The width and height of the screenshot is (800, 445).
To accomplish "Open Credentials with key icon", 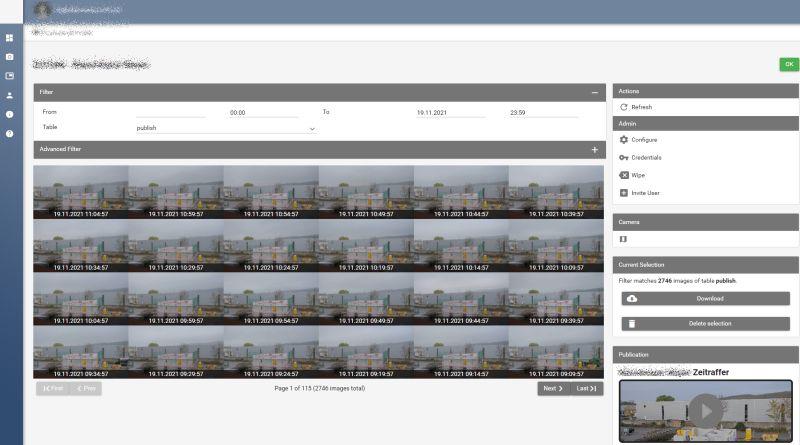I will 646,158.
